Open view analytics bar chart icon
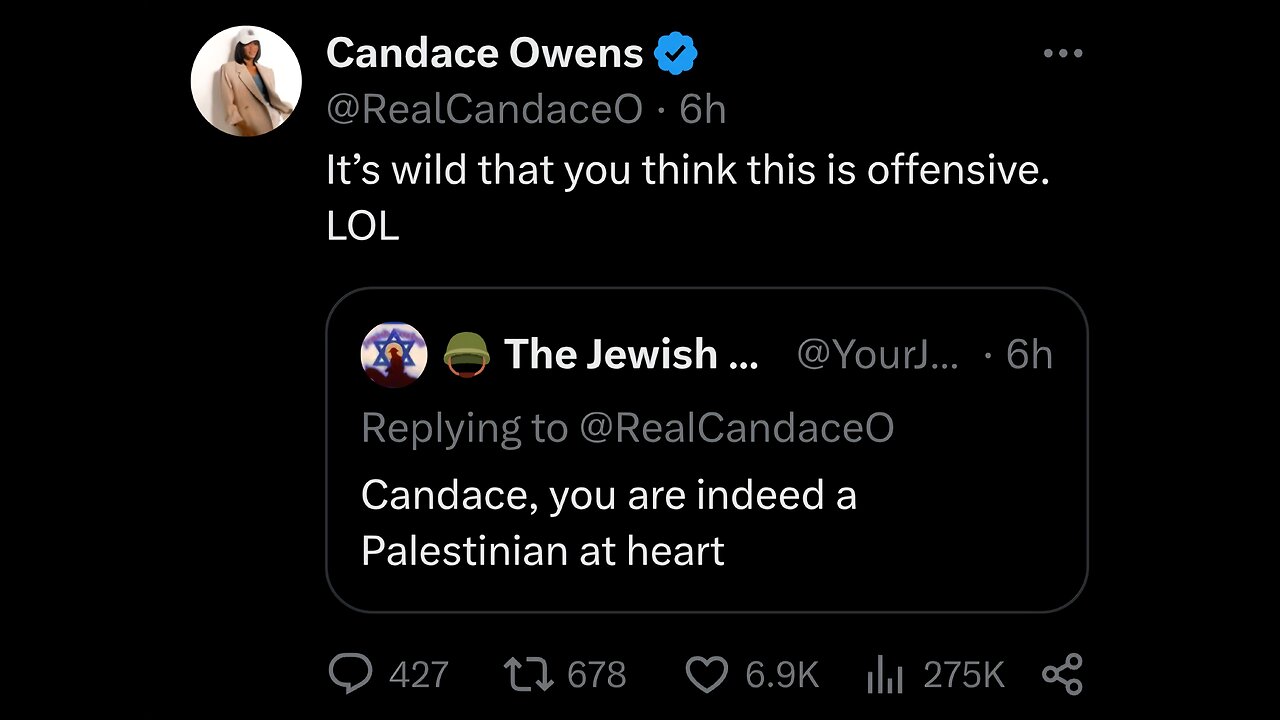This screenshot has width=1280, height=720. pyautogui.click(x=884, y=676)
